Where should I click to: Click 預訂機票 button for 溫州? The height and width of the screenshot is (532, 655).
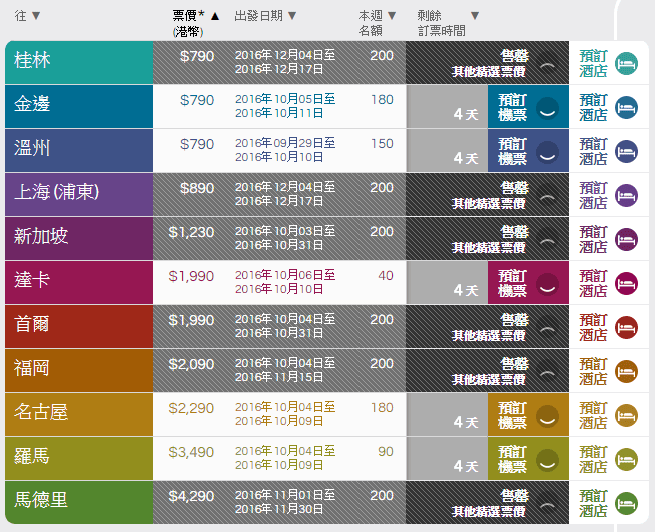(x=513, y=151)
